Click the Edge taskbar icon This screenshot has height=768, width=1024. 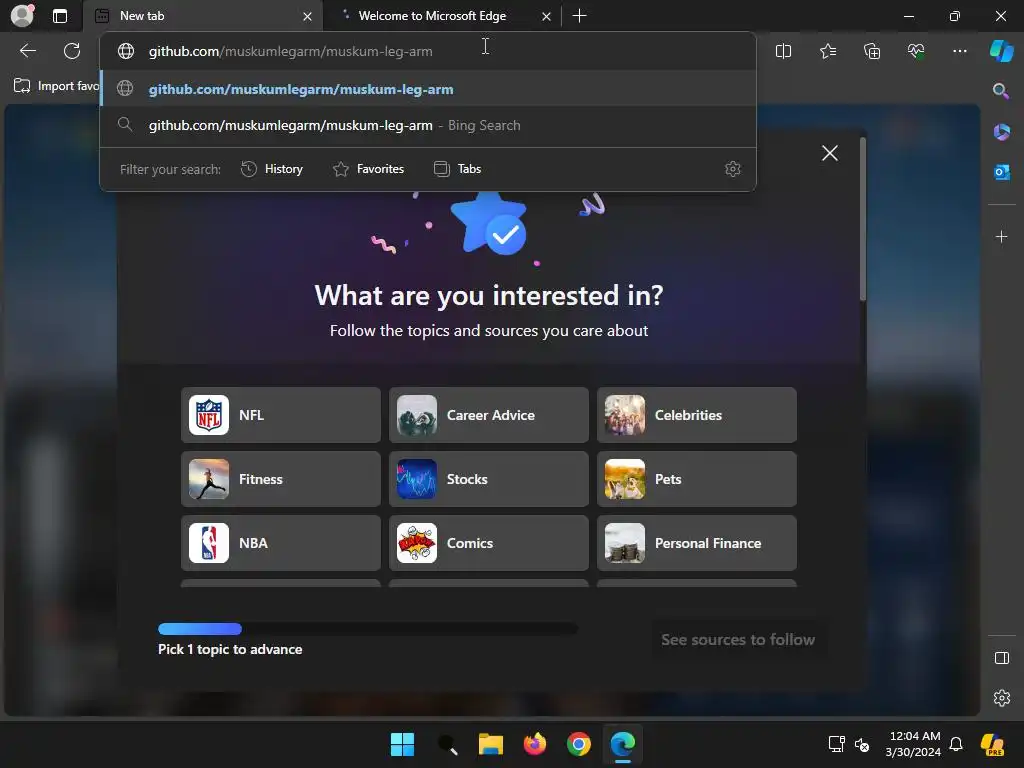point(622,744)
